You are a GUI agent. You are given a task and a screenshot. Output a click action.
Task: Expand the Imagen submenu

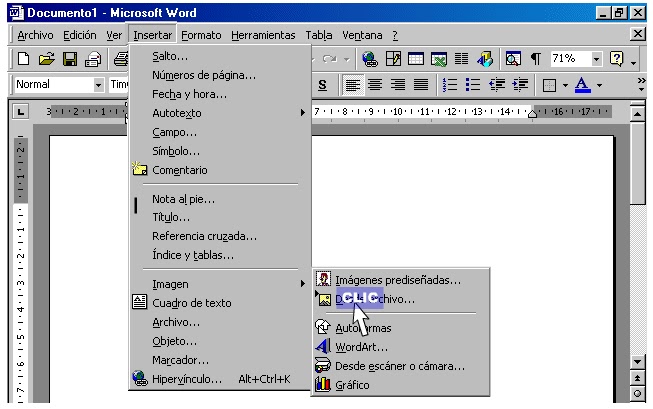point(220,284)
